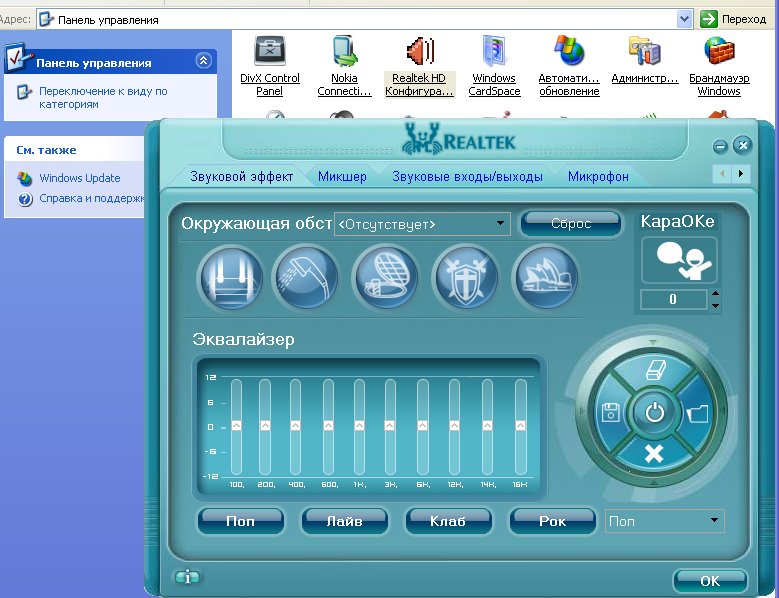Viewport: 779px width, 598px height.
Task: Switch to the Звуковые входы/выходы tab
Action: (x=467, y=176)
